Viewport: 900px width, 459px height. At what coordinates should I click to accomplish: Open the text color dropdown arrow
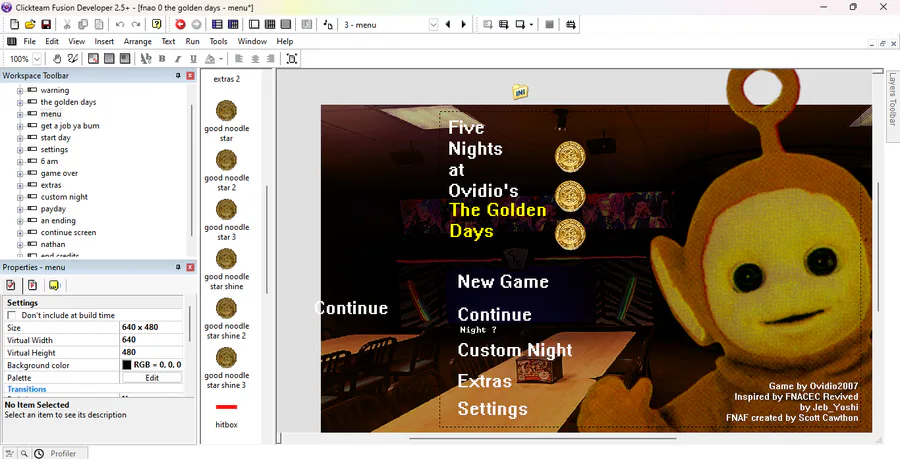(x=221, y=59)
